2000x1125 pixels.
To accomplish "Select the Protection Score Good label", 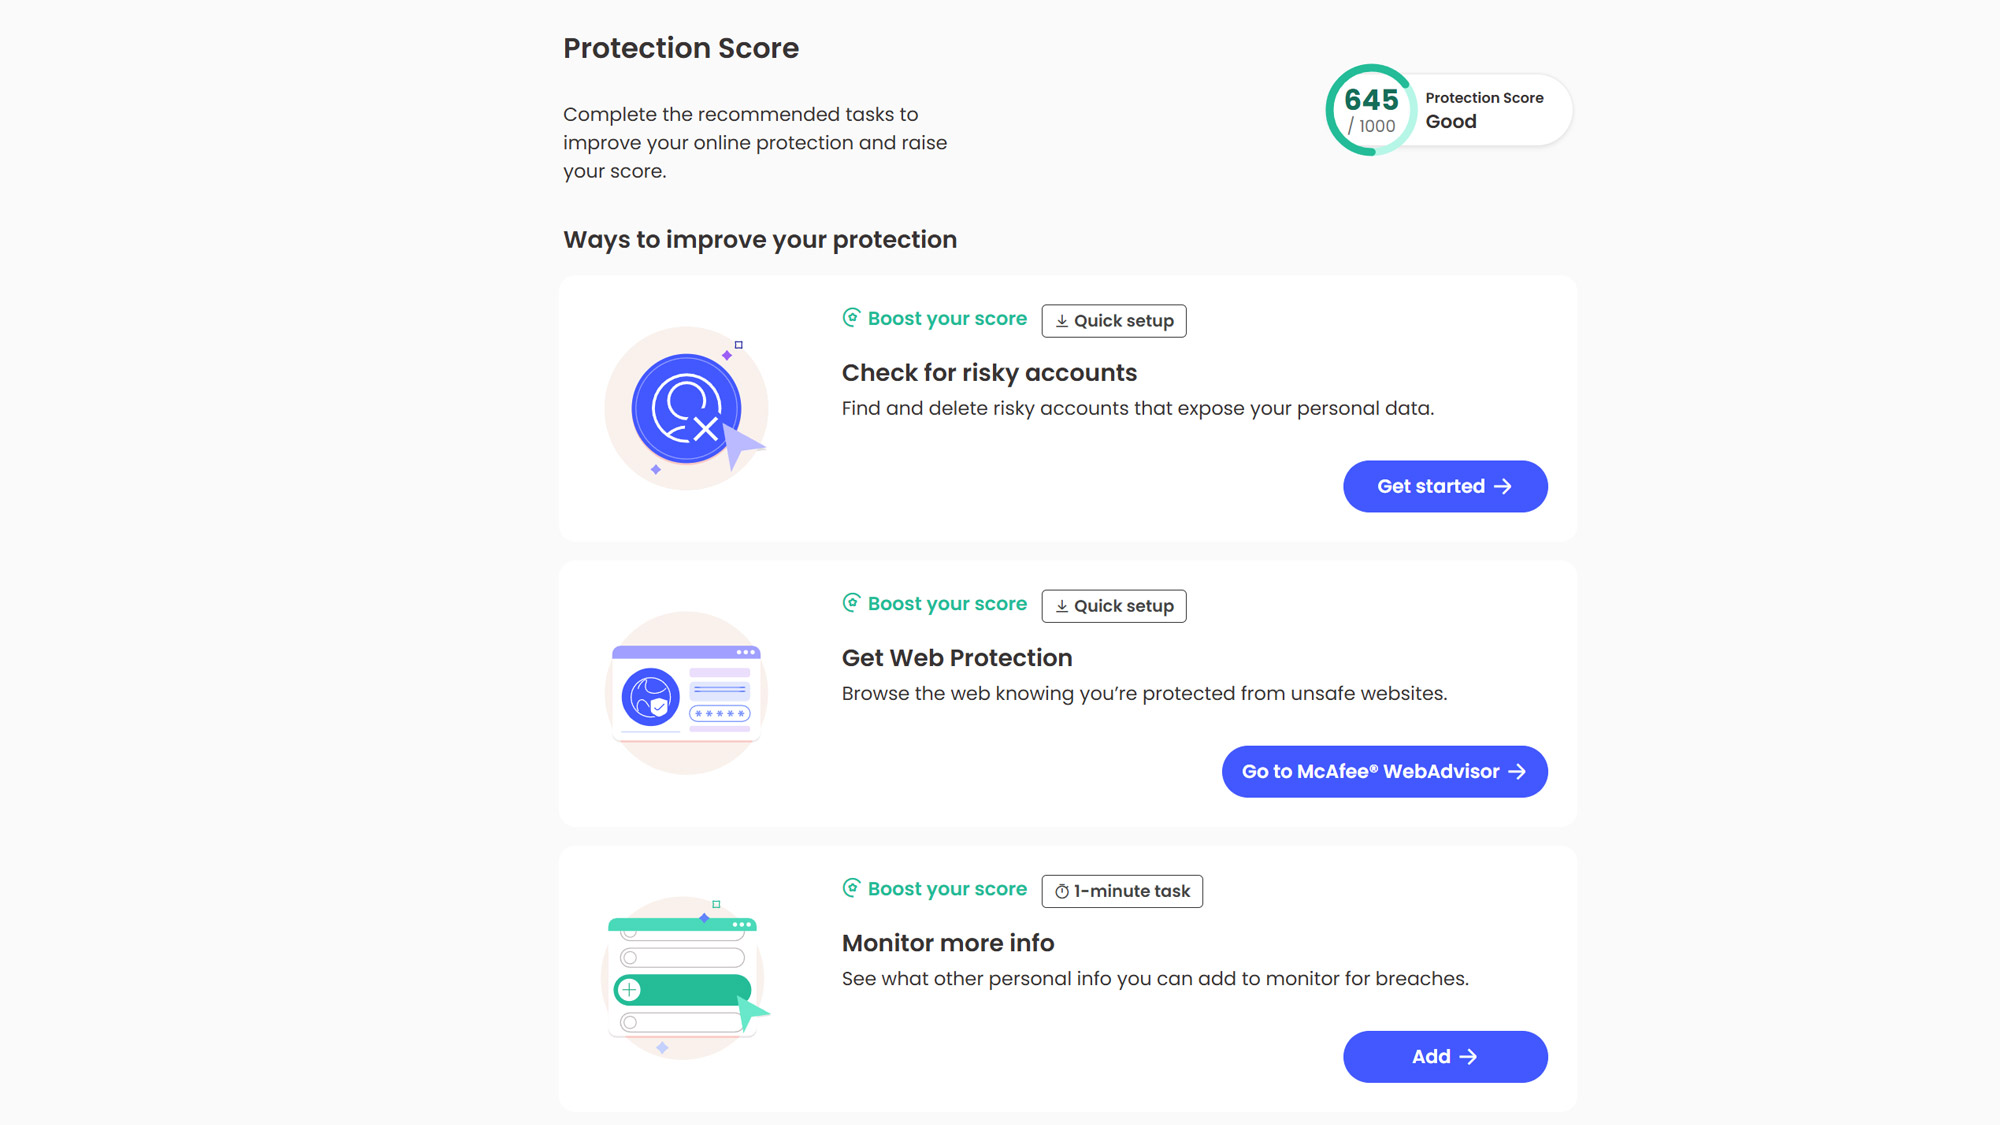I will tap(1484, 110).
